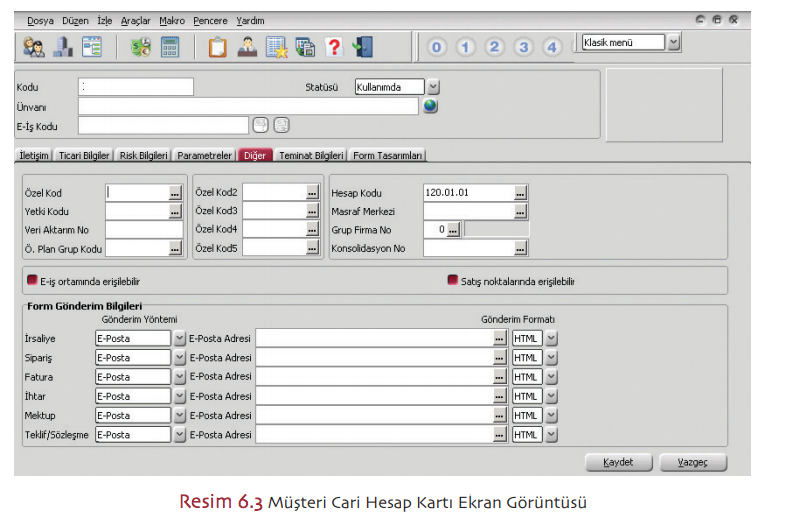Click the two-people users icon in toolbar
Image resolution: width=801 pixels, height=532 pixels.
coord(34,46)
